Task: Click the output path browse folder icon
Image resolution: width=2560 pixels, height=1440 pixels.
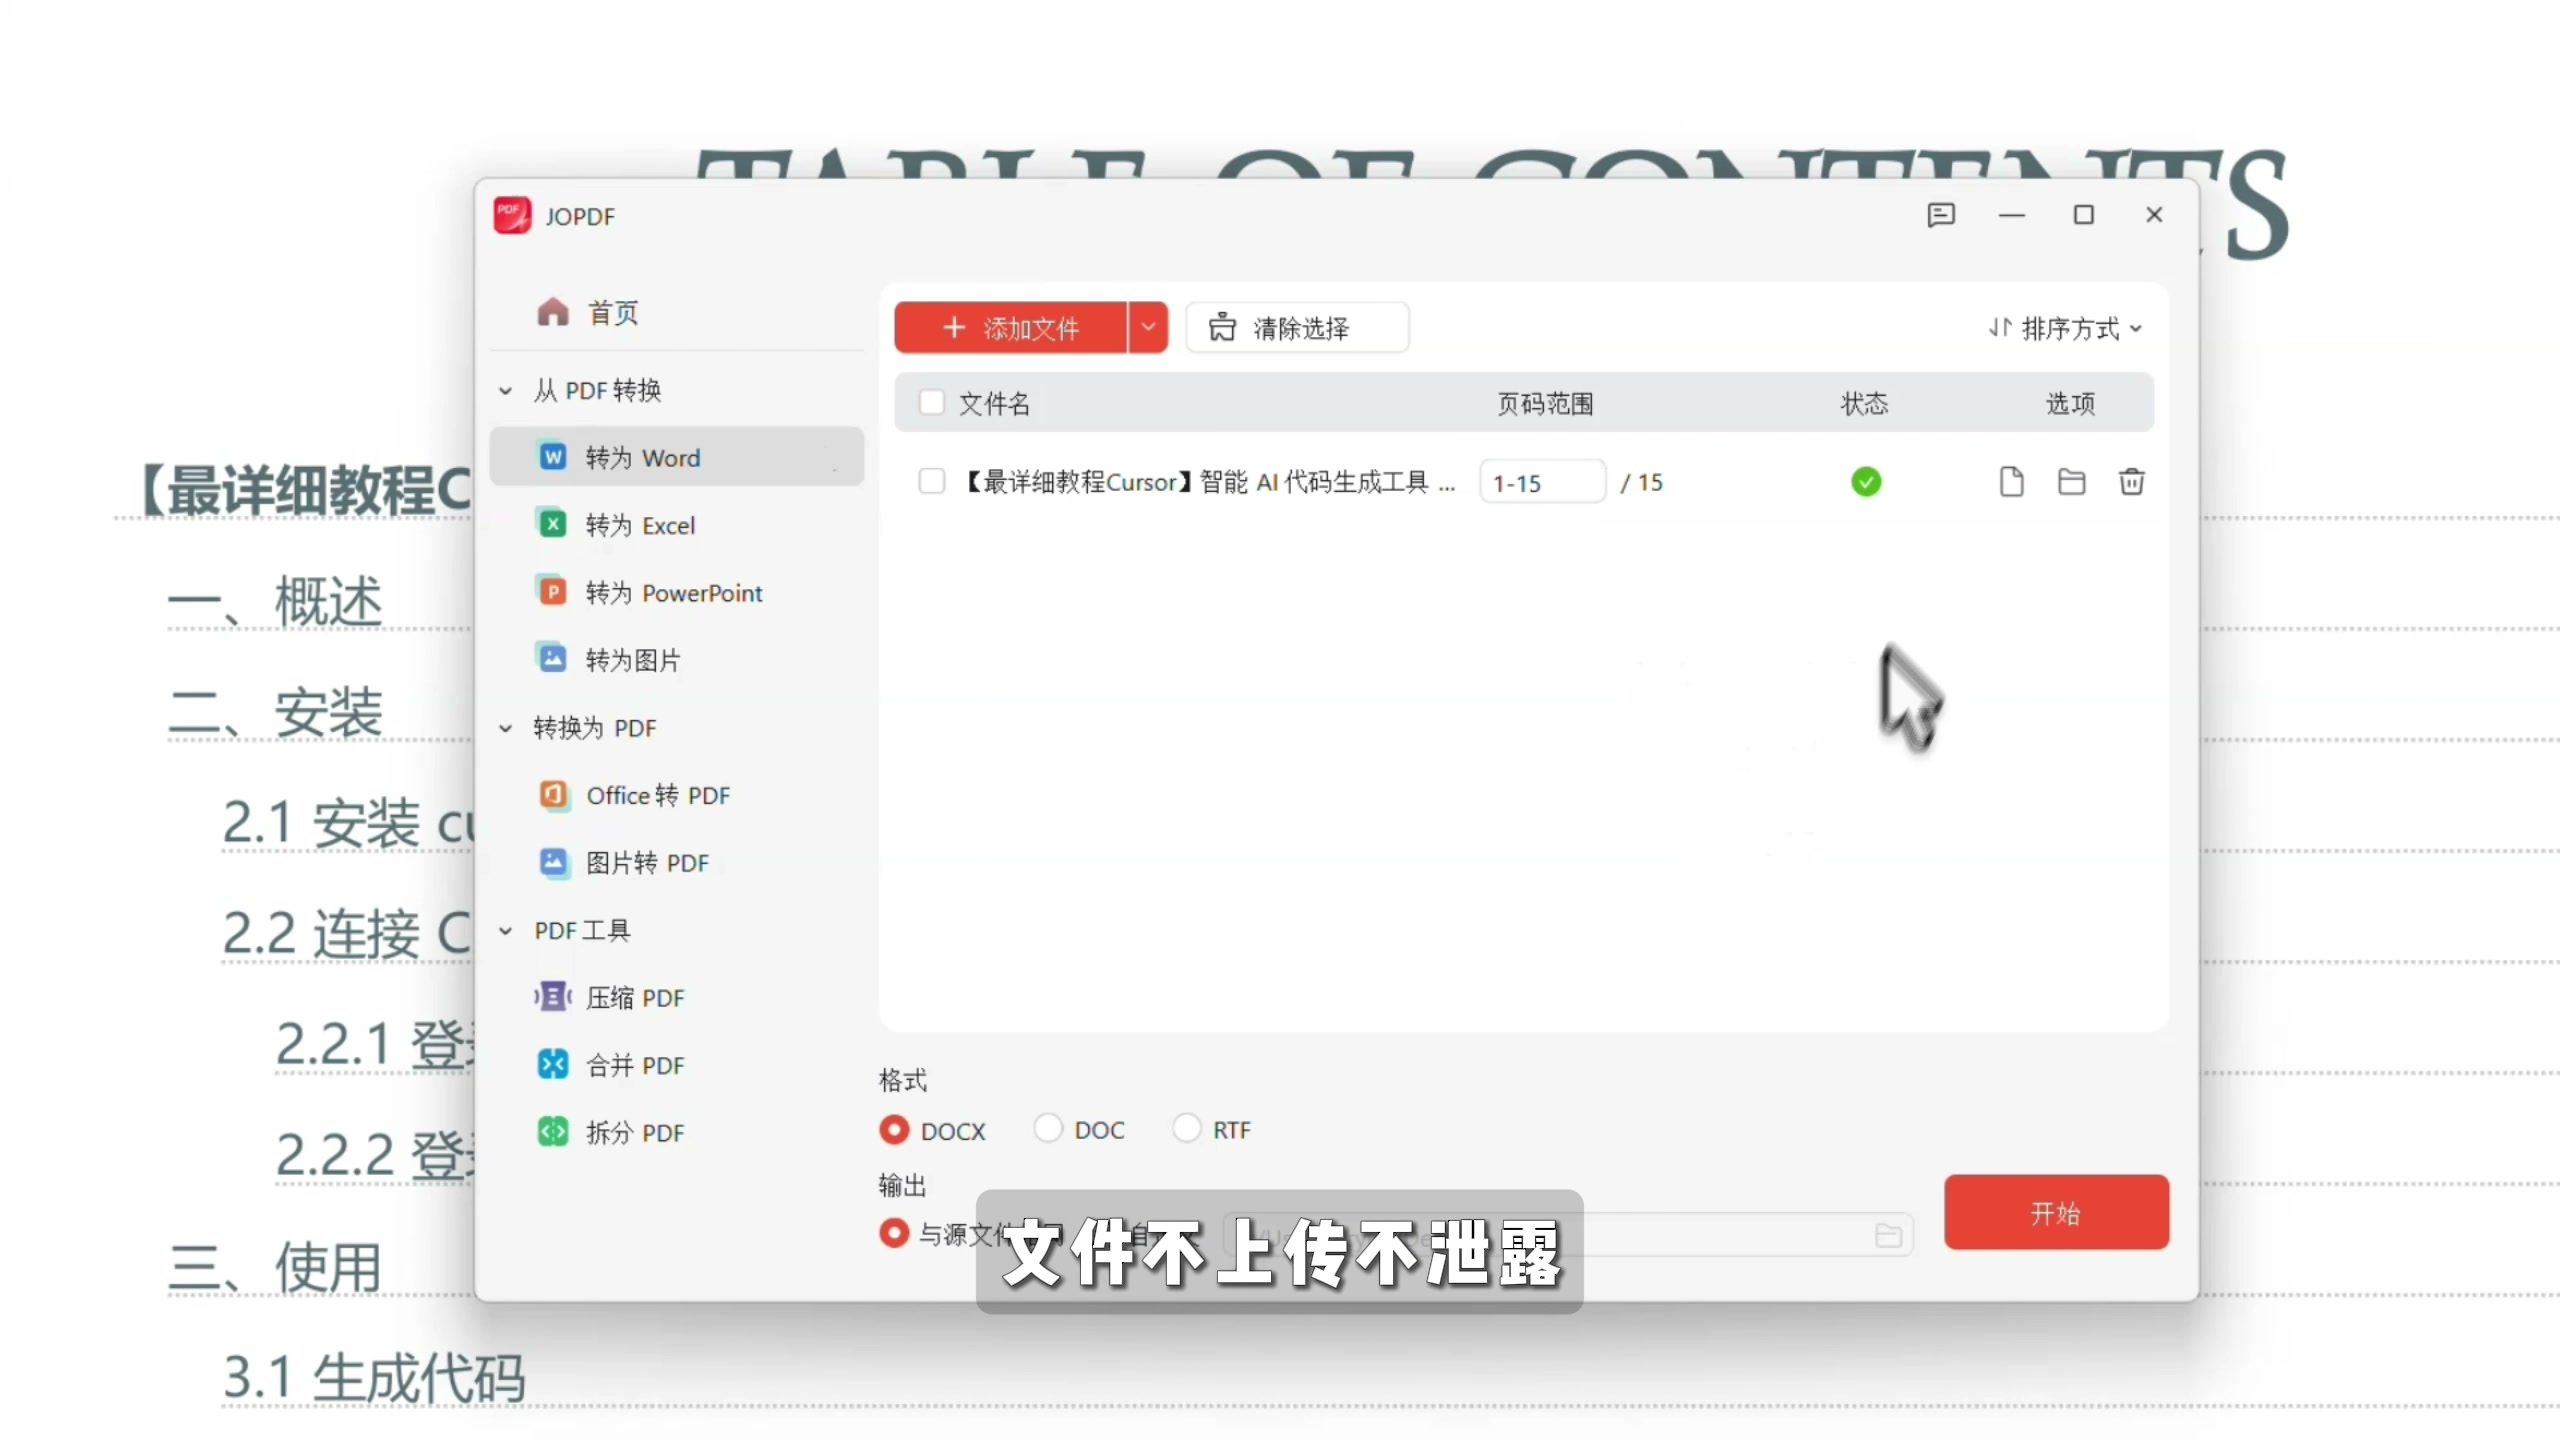Action: click(x=1888, y=1236)
